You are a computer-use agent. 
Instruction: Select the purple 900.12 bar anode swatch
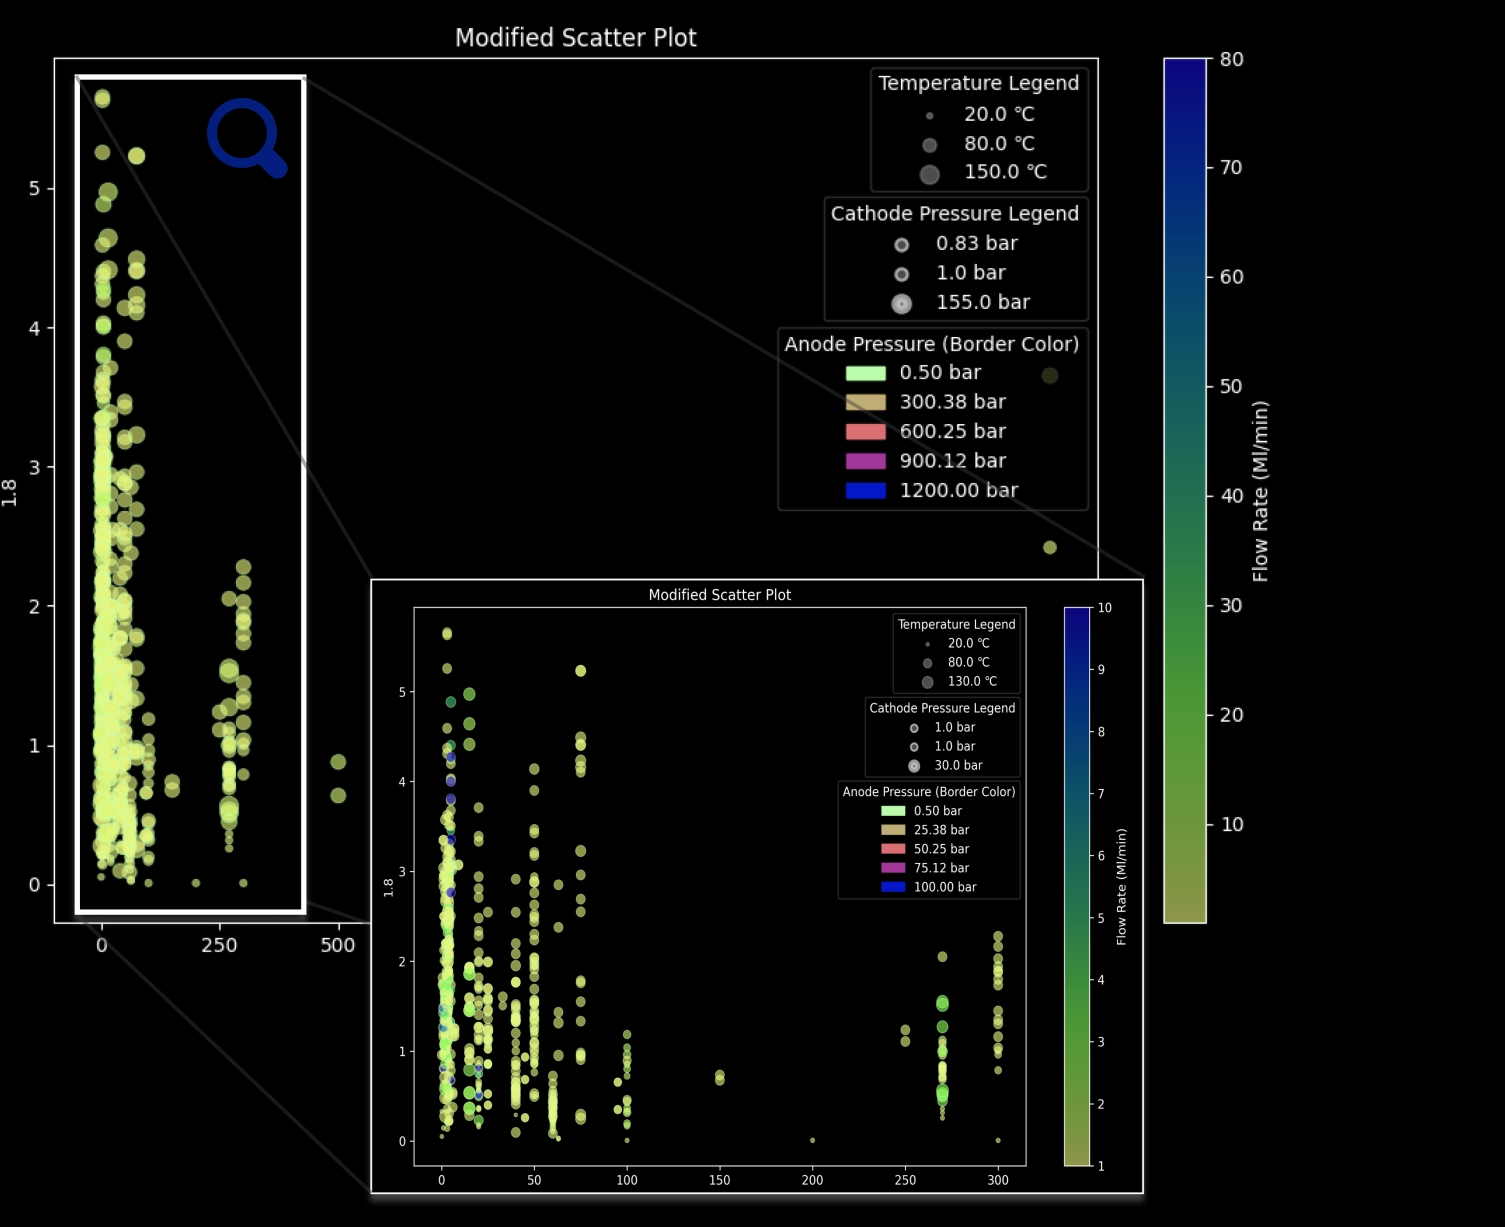[865, 461]
